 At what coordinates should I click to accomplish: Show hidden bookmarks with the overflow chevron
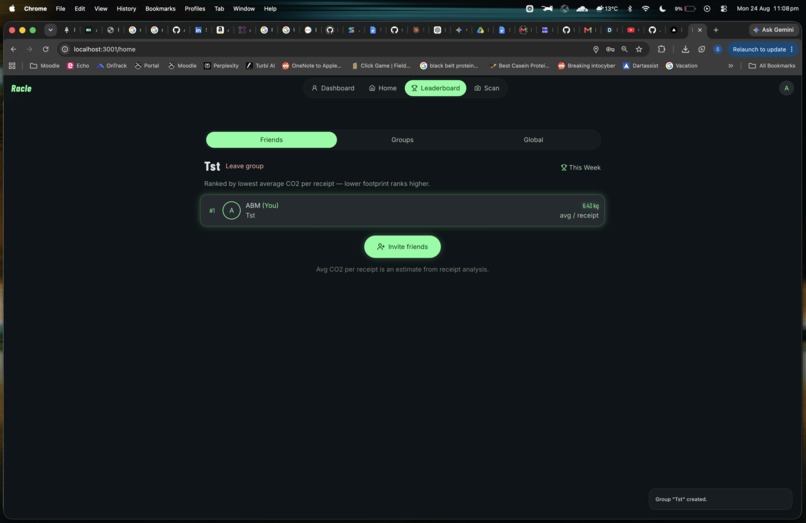point(730,66)
